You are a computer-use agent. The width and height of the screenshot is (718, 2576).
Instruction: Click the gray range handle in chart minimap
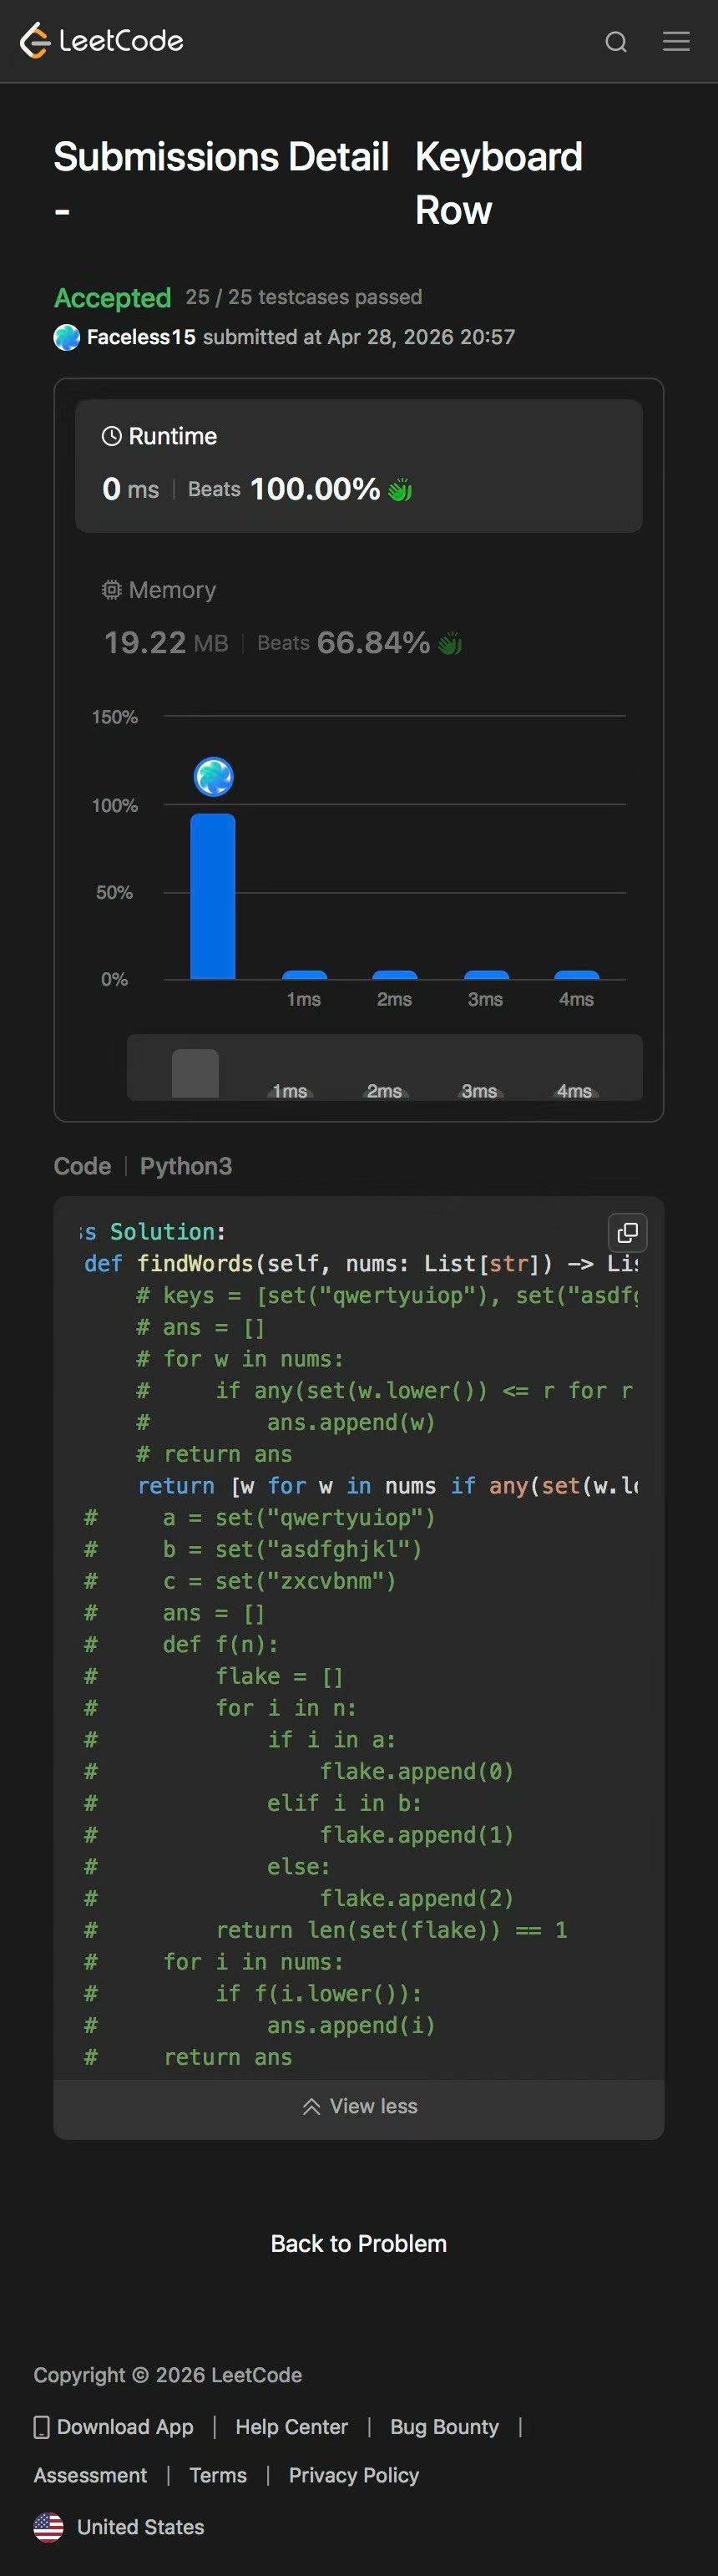[195, 1073]
